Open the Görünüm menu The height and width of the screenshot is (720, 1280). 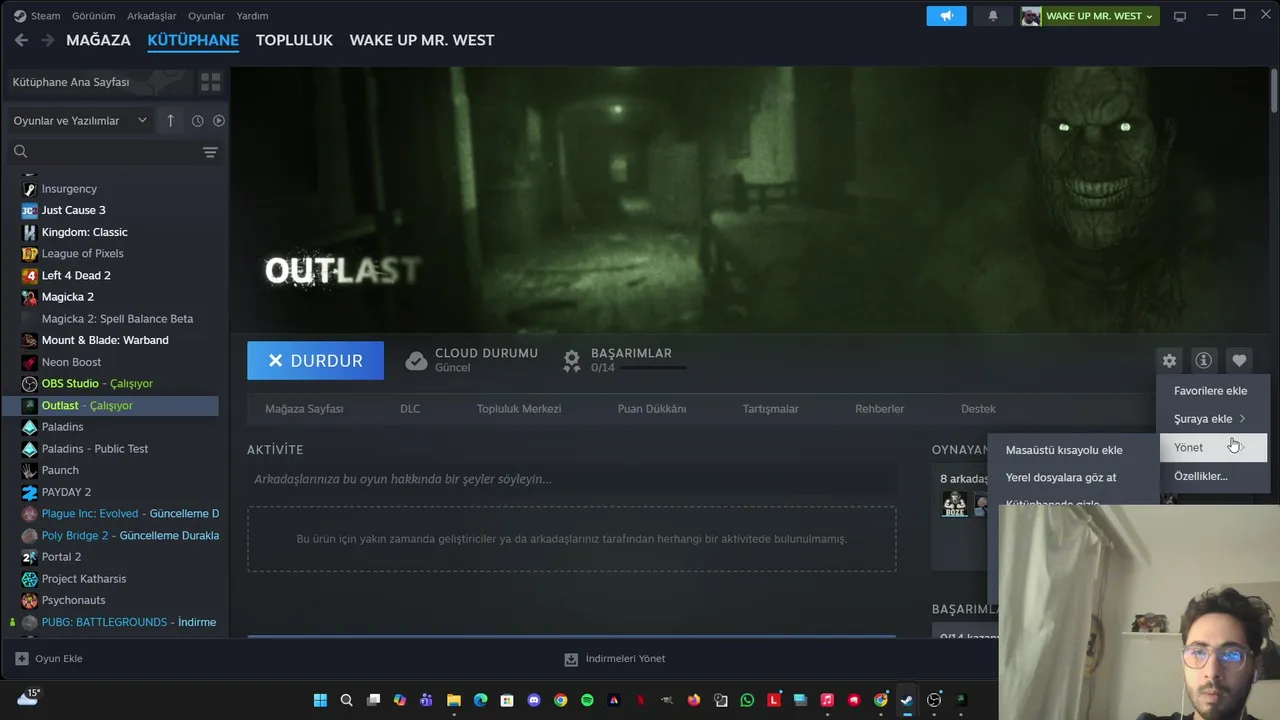click(x=93, y=16)
